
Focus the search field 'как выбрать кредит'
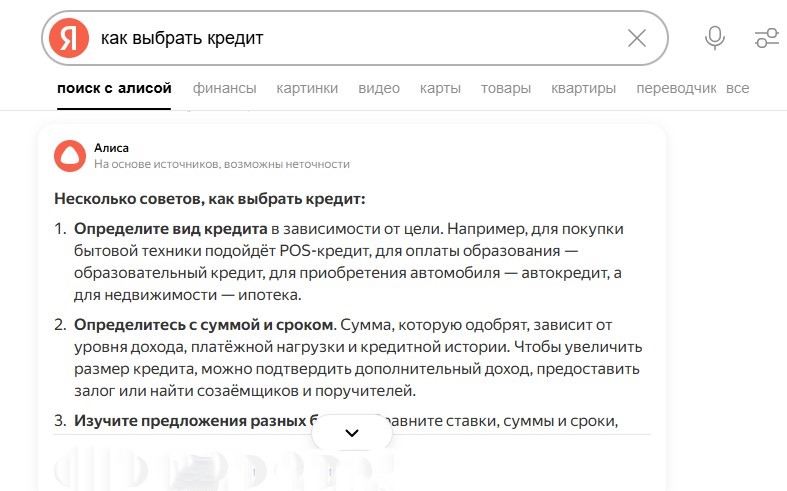click(356, 38)
